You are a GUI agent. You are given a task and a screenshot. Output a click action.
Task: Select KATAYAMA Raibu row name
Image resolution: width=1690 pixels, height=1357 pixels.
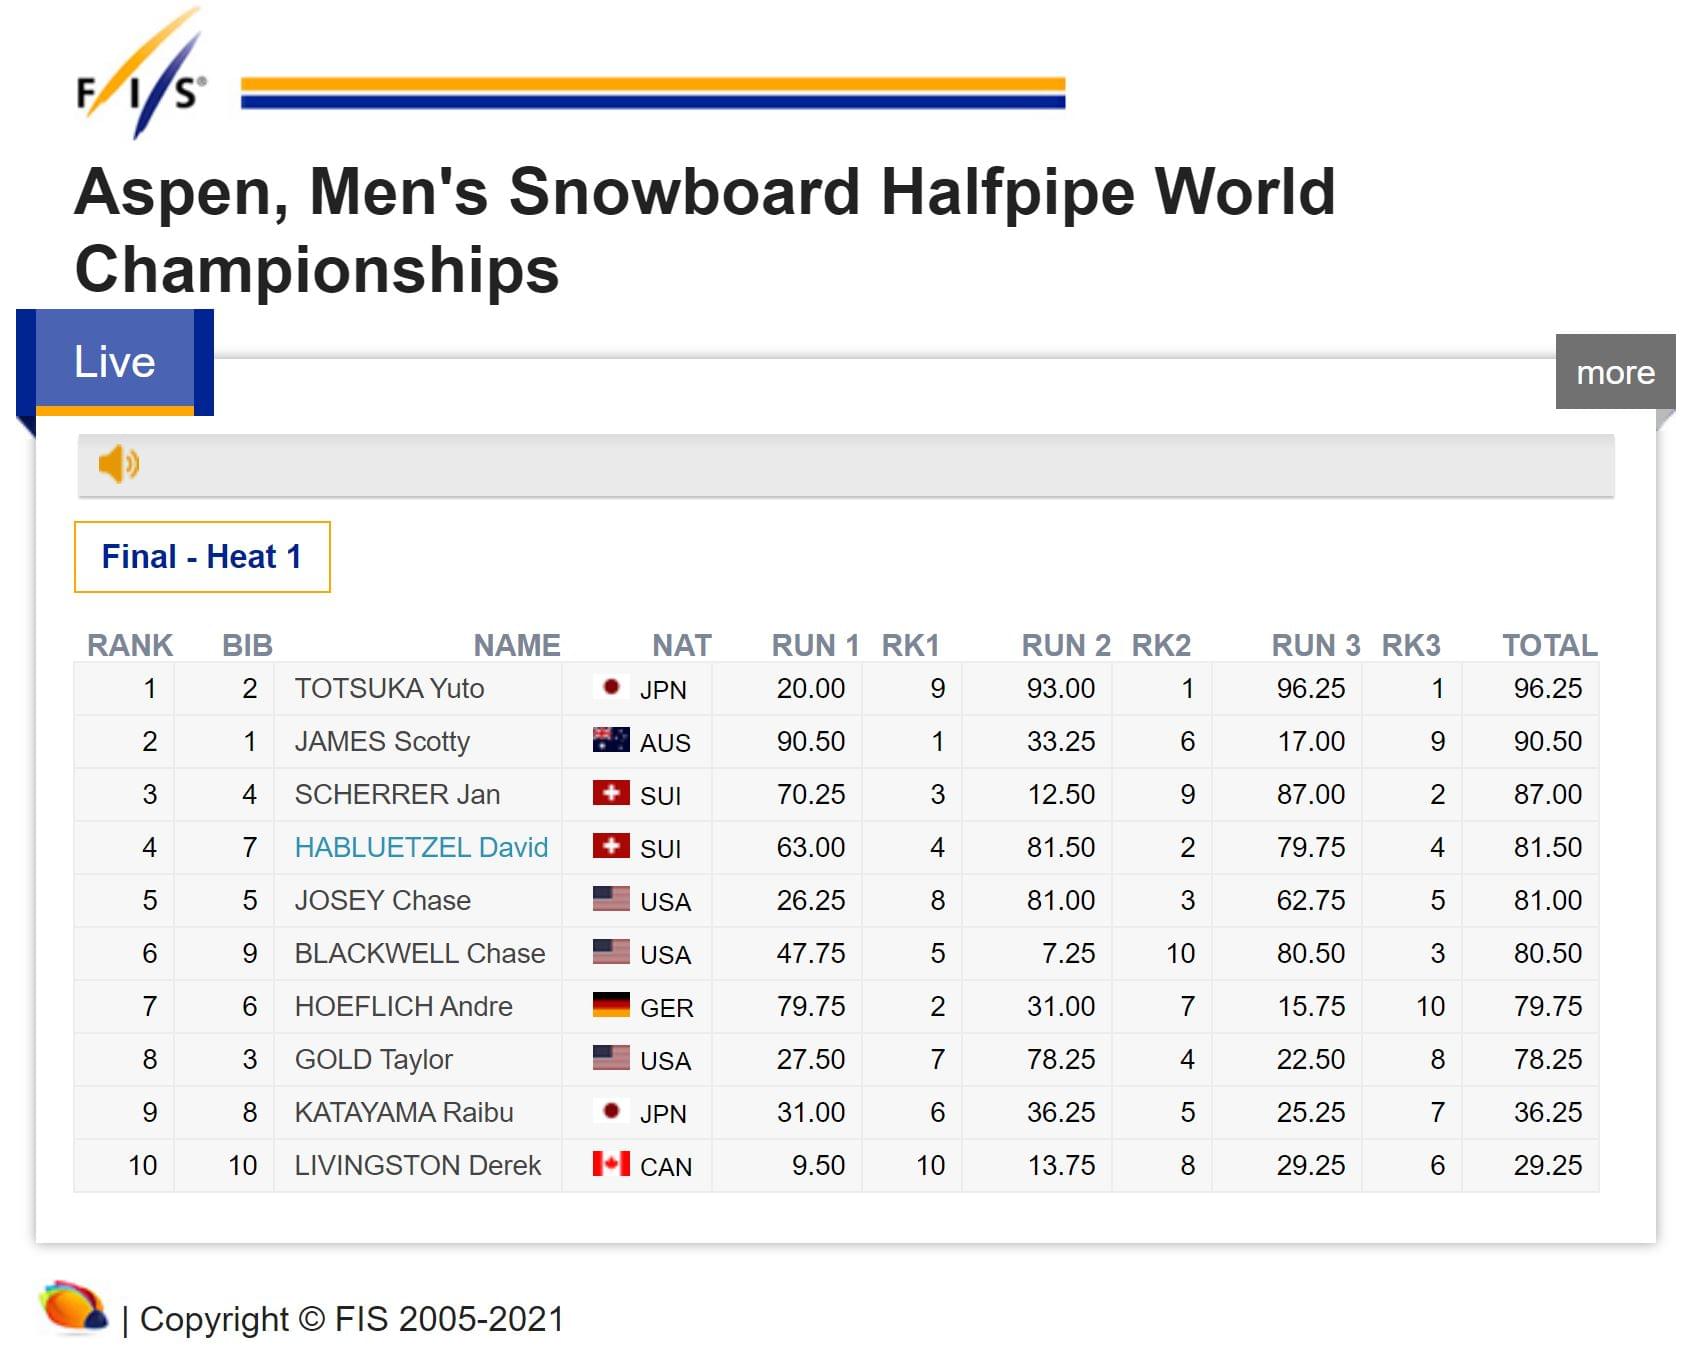pyautogui.click(x=404, y=1112)
